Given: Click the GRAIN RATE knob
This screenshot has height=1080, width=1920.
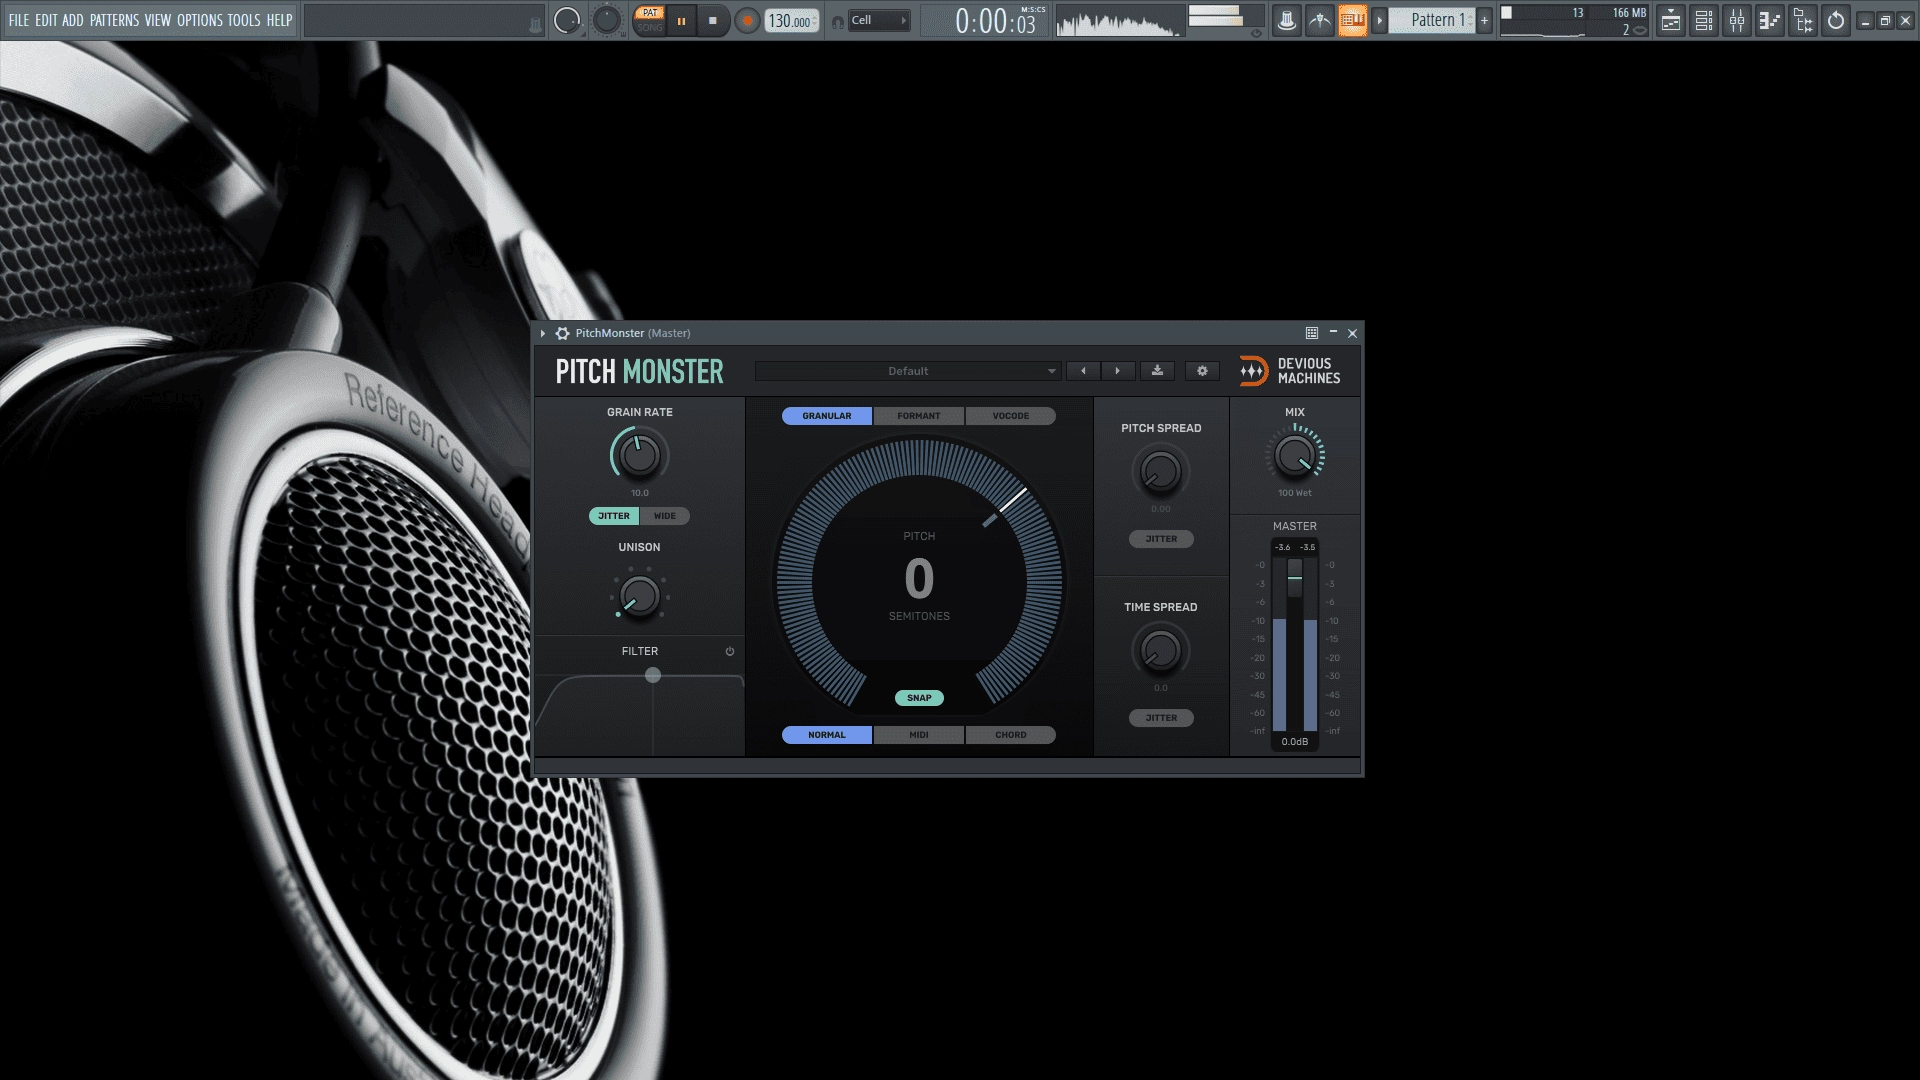Looking at the screenshot, I should click(x=640, y=456).
